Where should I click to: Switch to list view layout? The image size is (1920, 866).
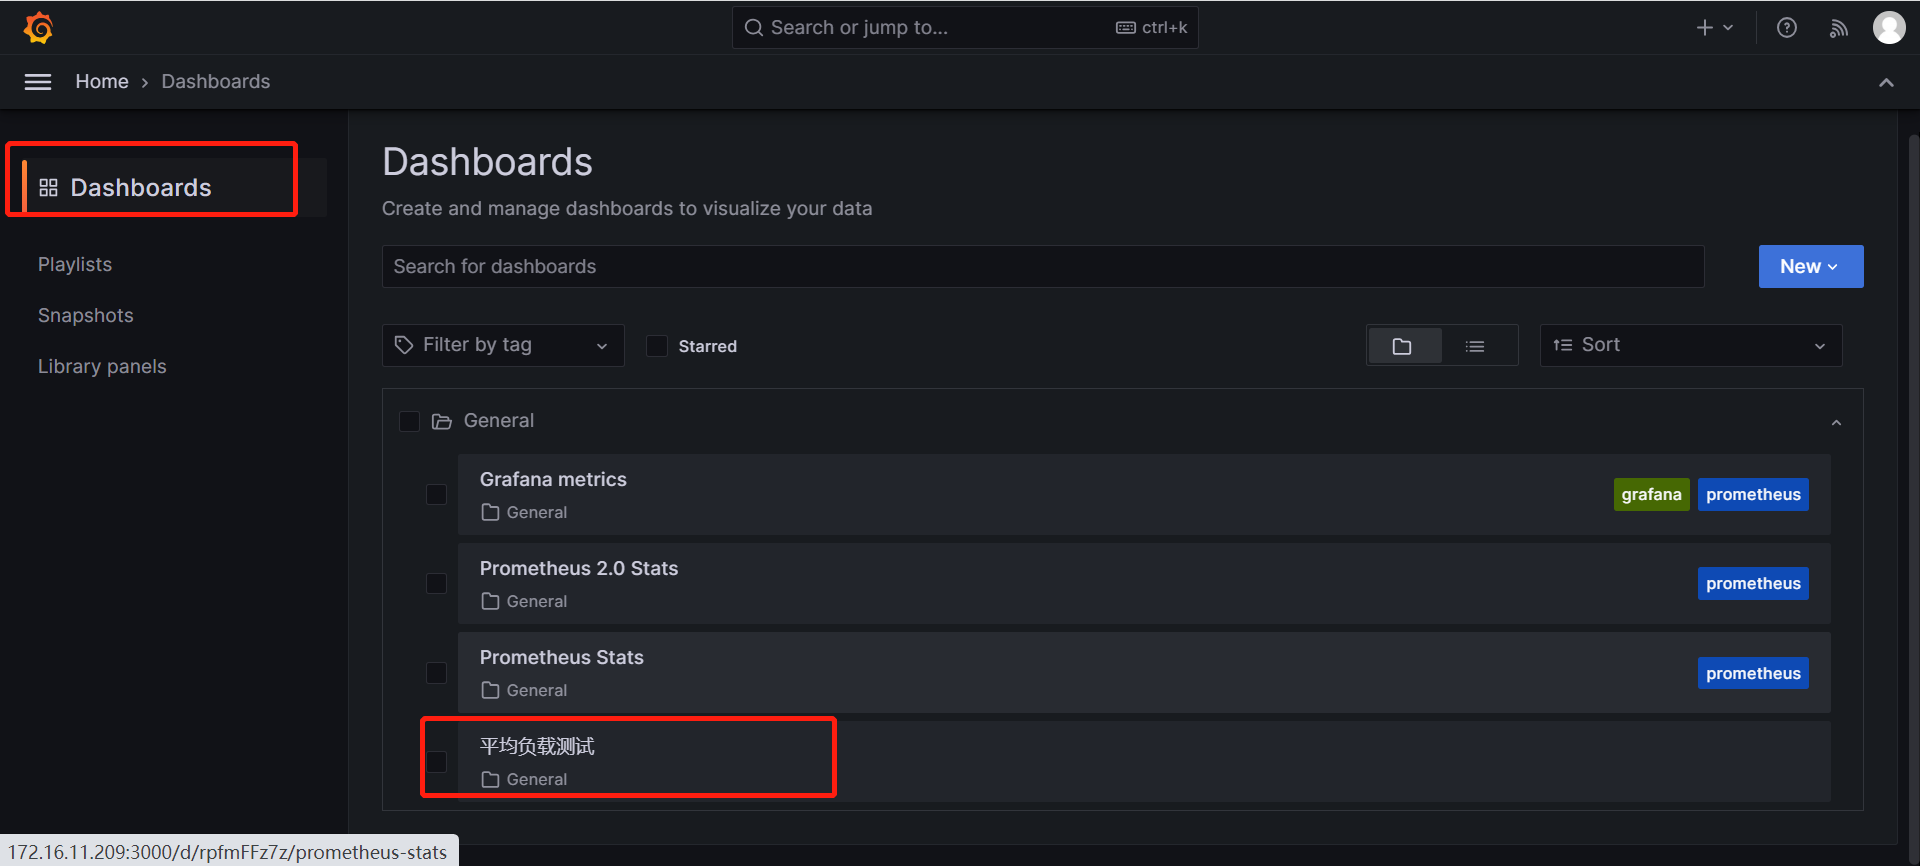click(1475, 346)
